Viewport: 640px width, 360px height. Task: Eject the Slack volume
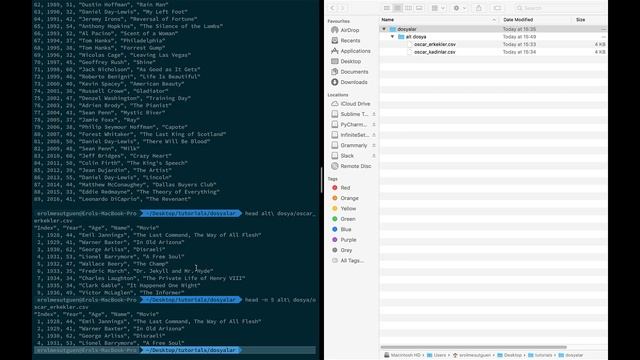click(x=374, y=156)
